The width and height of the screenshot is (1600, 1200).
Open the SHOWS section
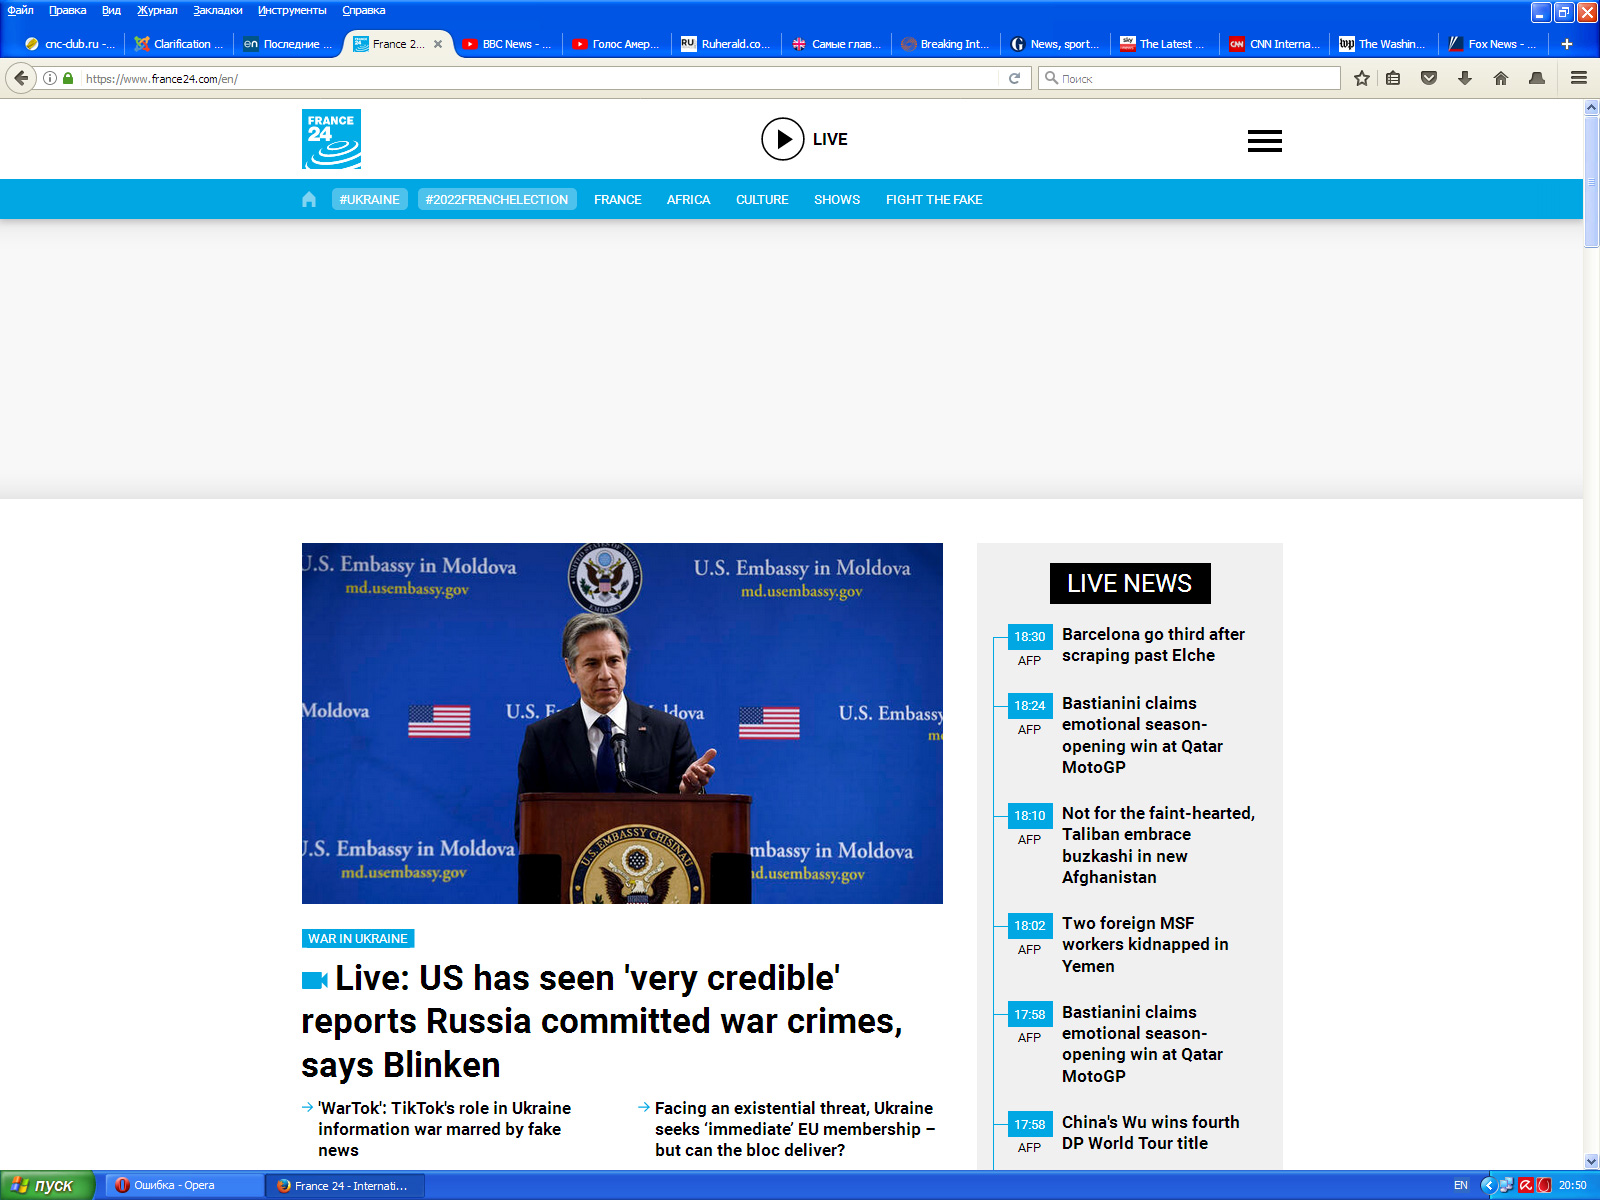(x=837, y=199)
